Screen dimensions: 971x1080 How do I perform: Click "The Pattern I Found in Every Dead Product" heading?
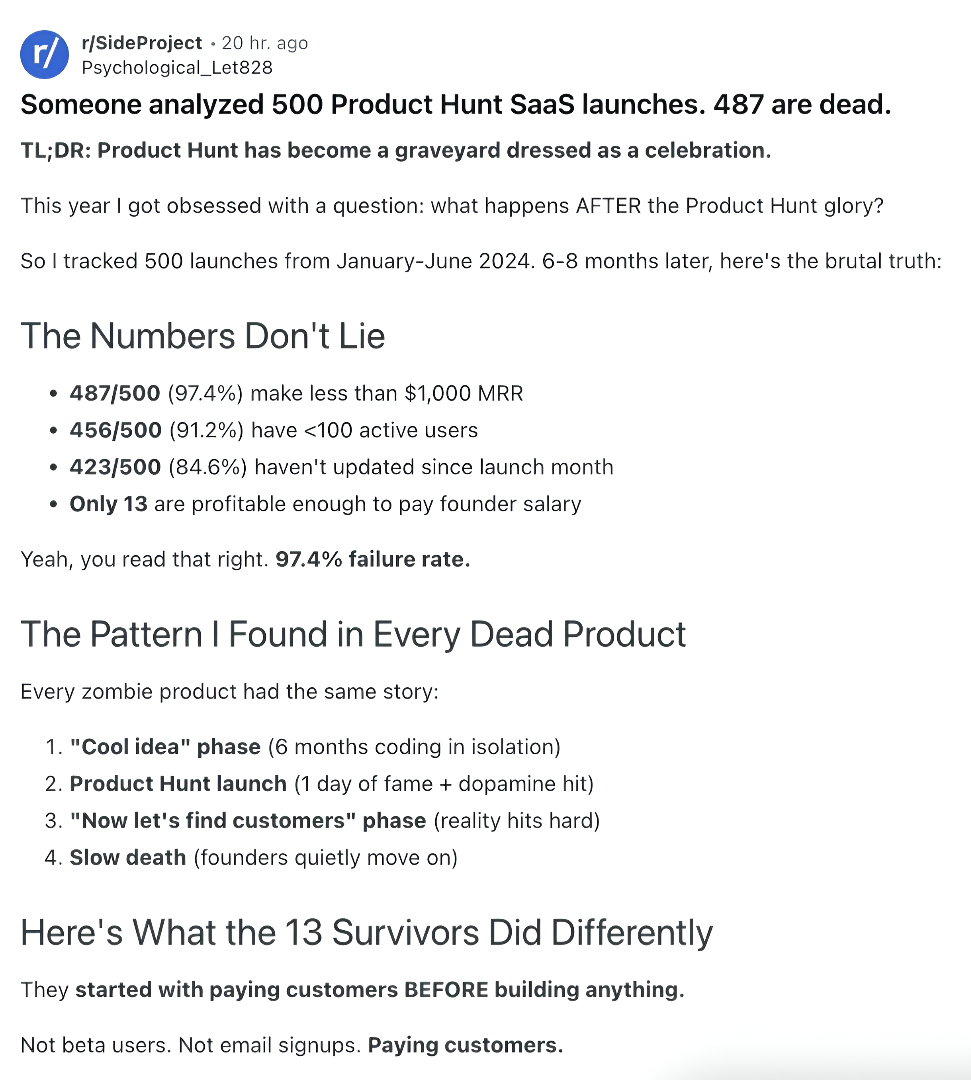pyautogui.click(x=353, y=634)
